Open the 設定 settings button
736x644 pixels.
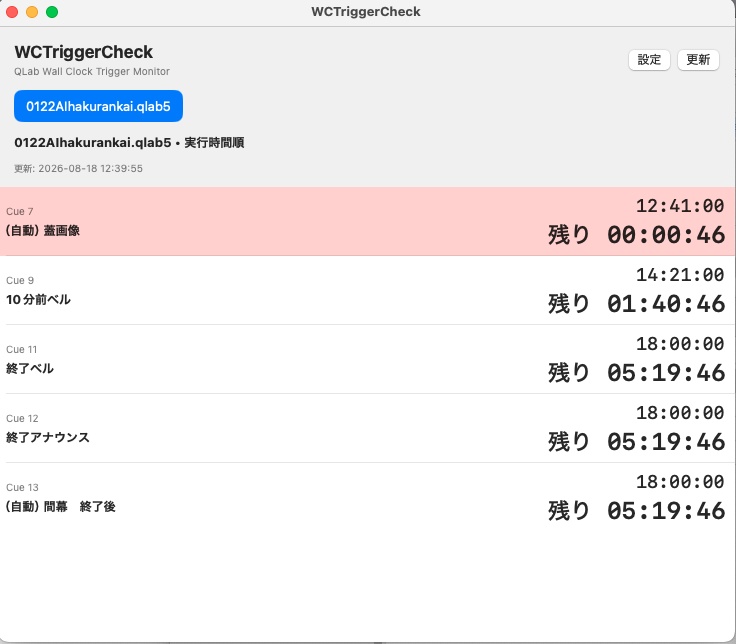649,60
